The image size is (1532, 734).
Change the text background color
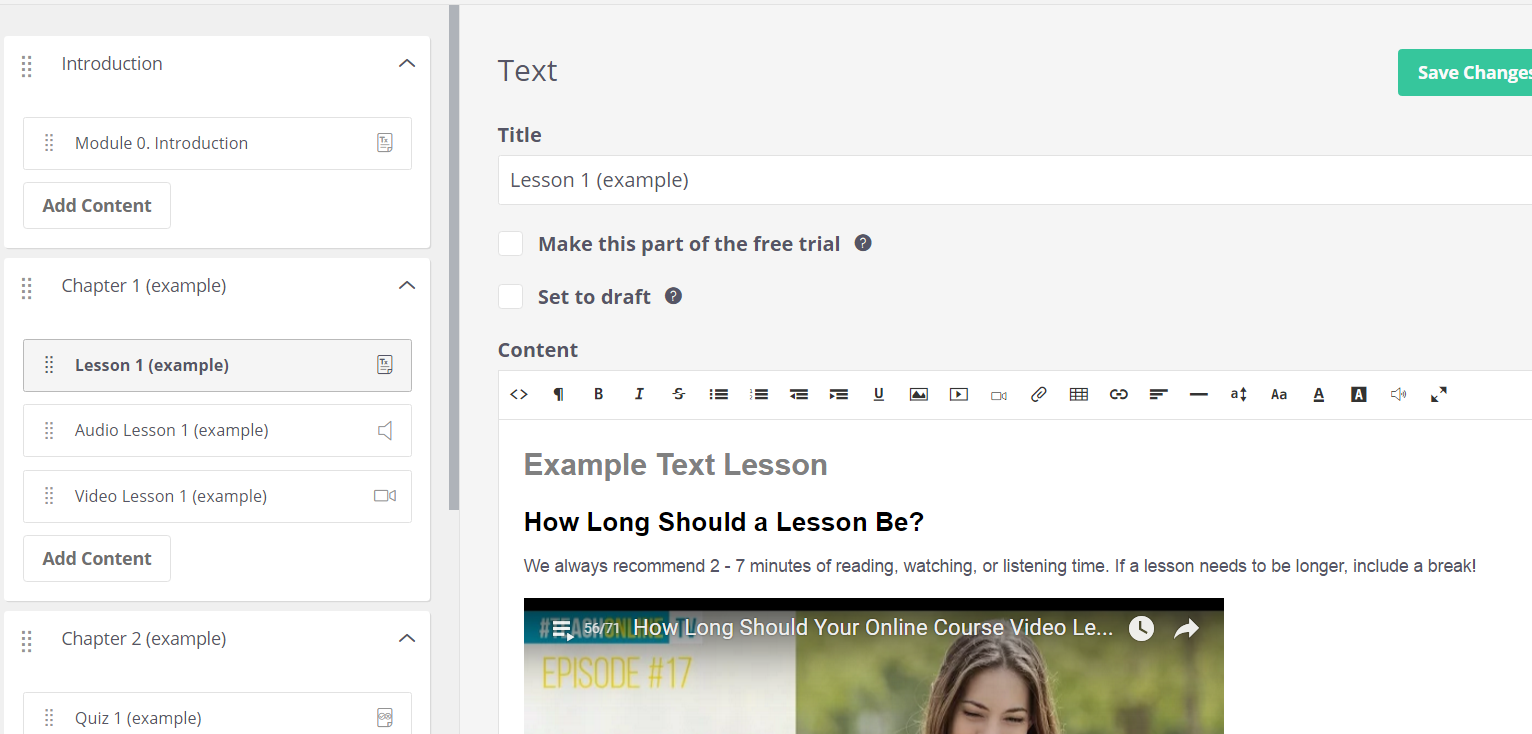tap(1359, 394)
